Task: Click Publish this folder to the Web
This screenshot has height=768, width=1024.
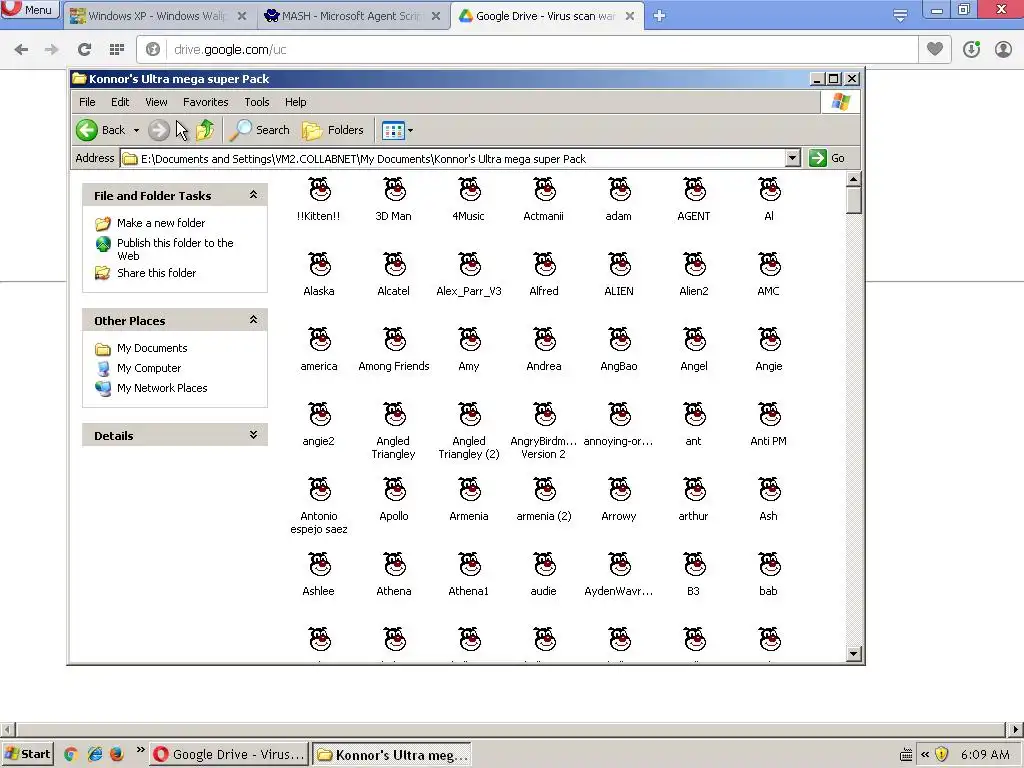Action: (175, 249)
